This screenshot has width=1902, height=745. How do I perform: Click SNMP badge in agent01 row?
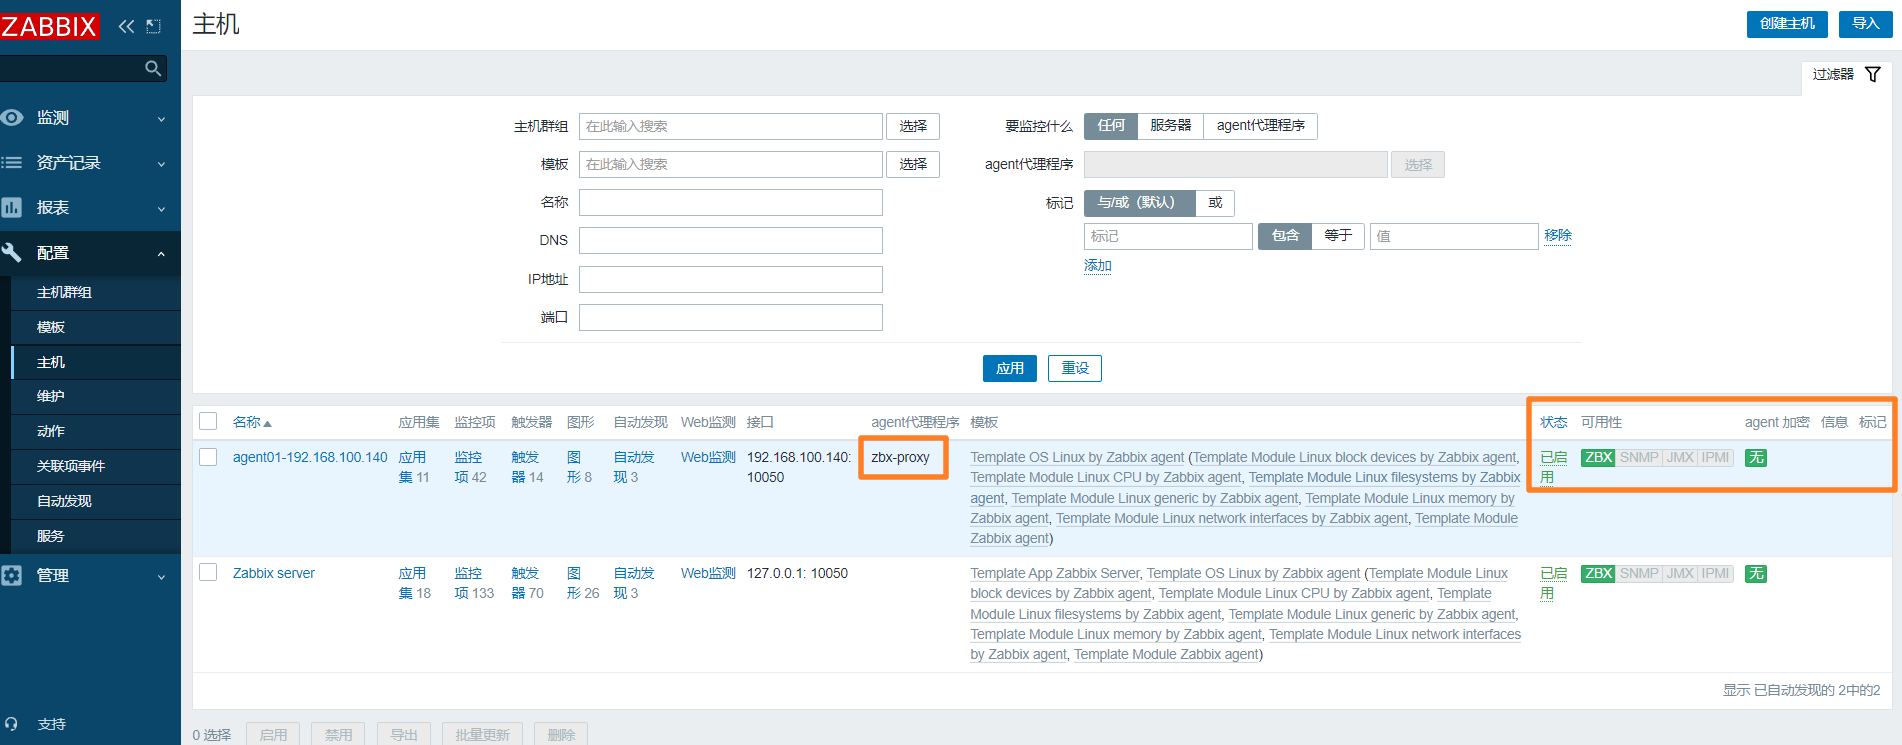click(1639, 457)
